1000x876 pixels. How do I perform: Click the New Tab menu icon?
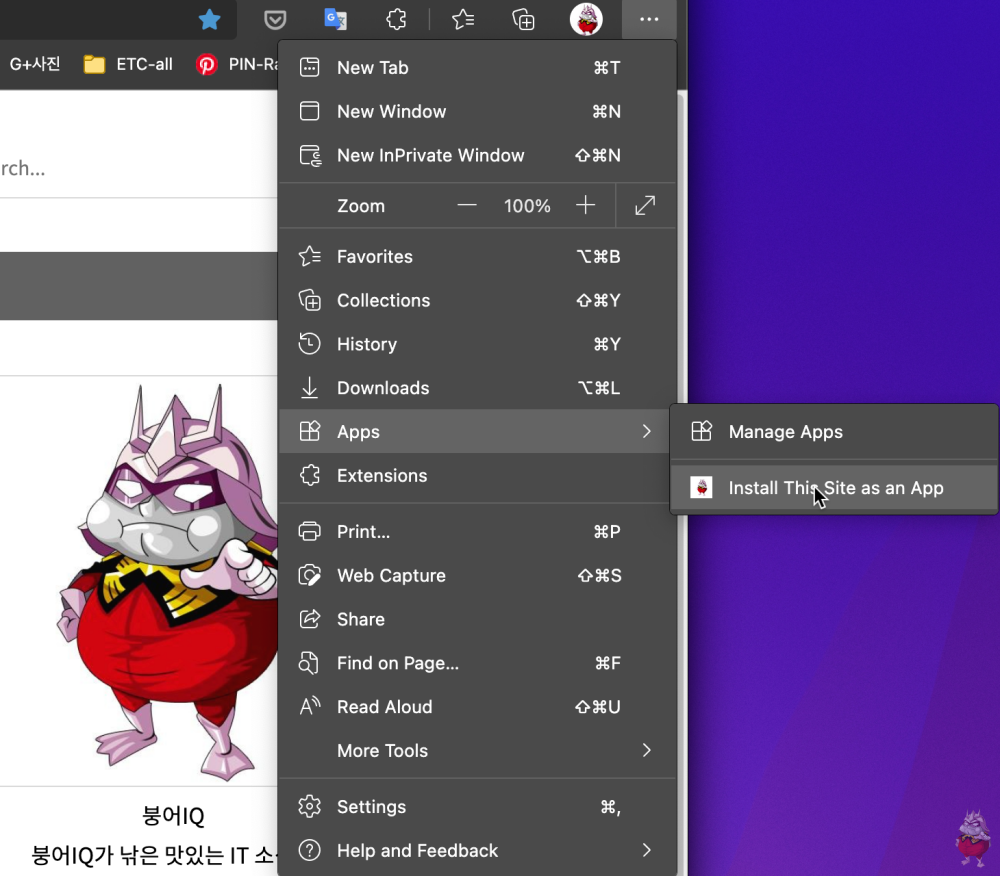[x=309, y=67]
